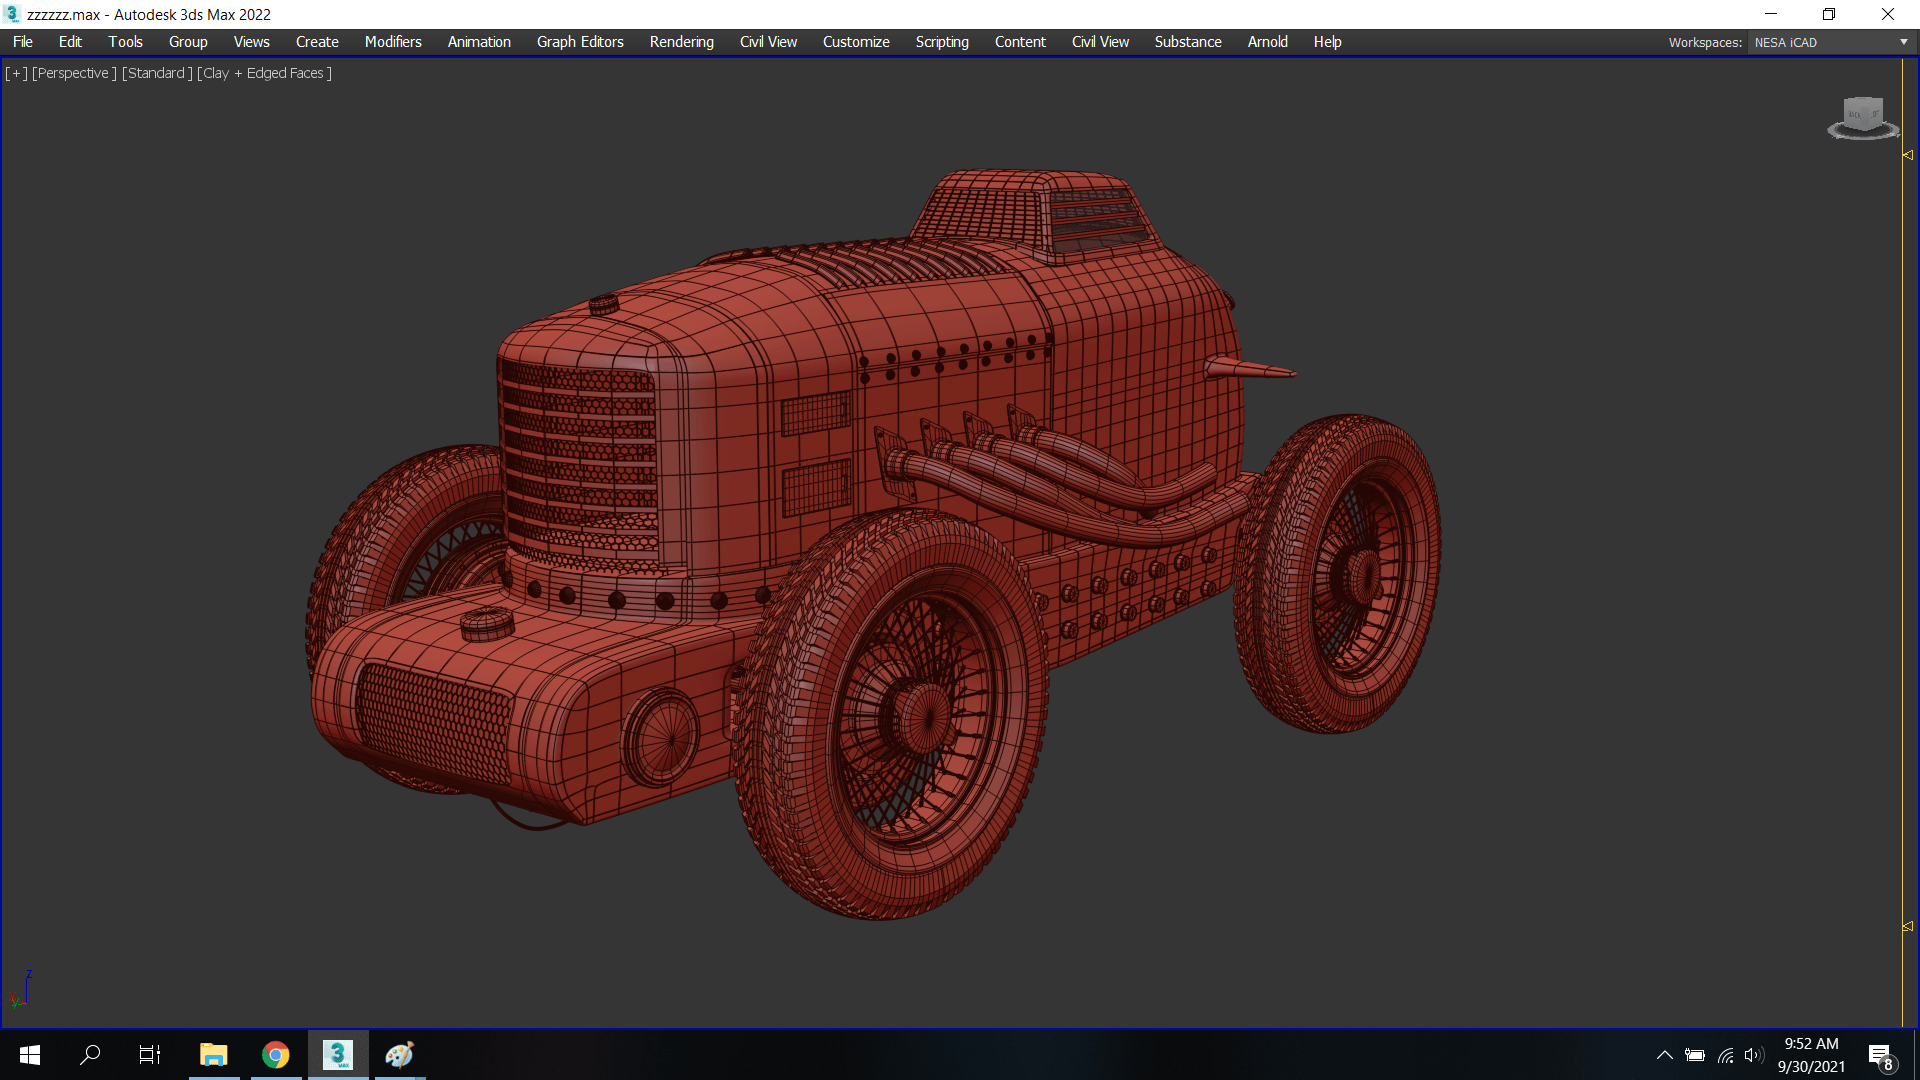Open the Modifiers menu

click(393, 42)
